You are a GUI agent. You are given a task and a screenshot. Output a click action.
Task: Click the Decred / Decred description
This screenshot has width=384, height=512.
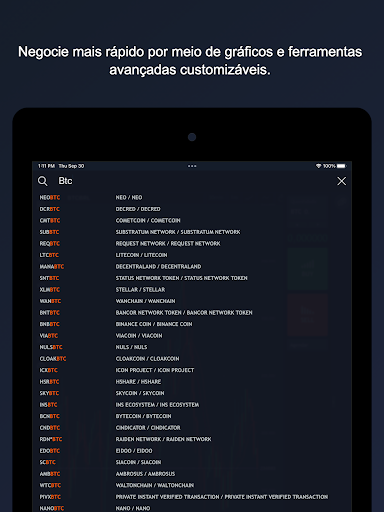point(138,209)
